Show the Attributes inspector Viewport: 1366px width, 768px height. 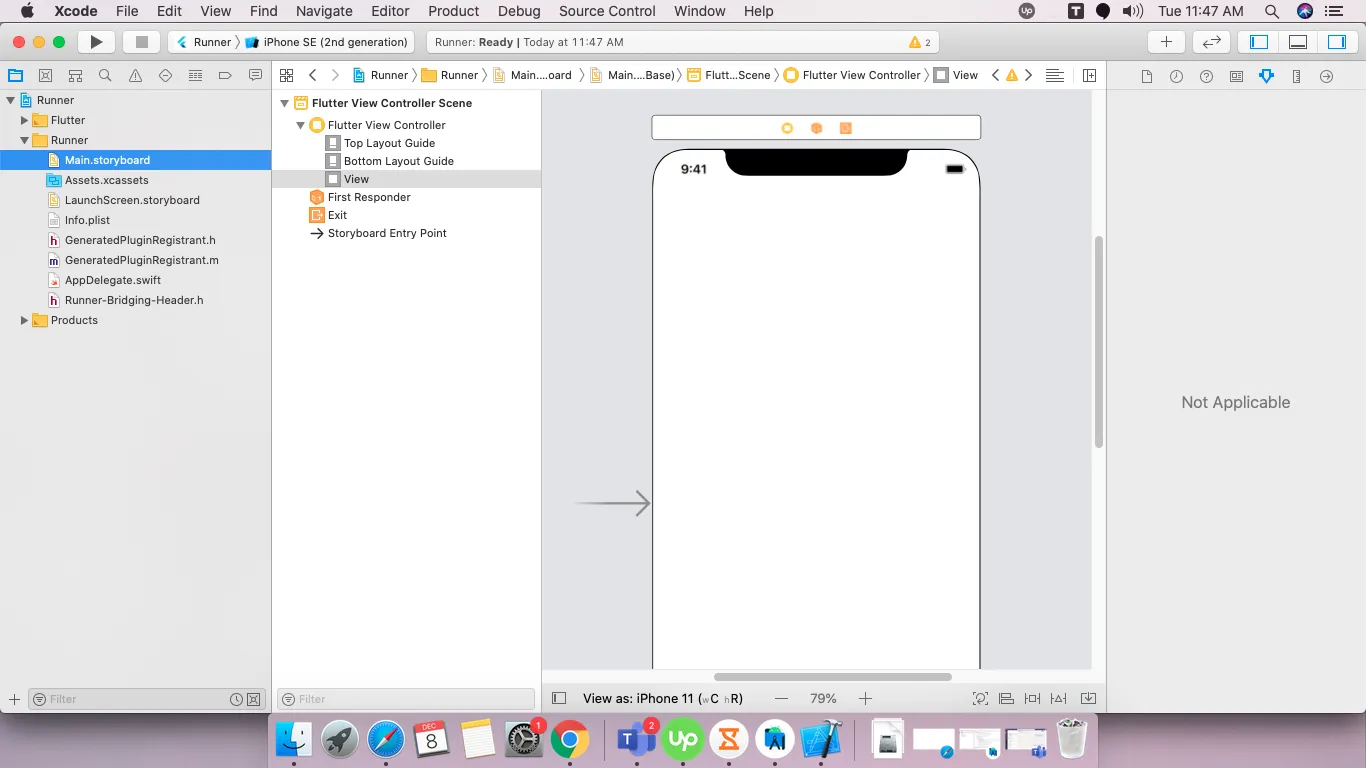click(1267, 76)
